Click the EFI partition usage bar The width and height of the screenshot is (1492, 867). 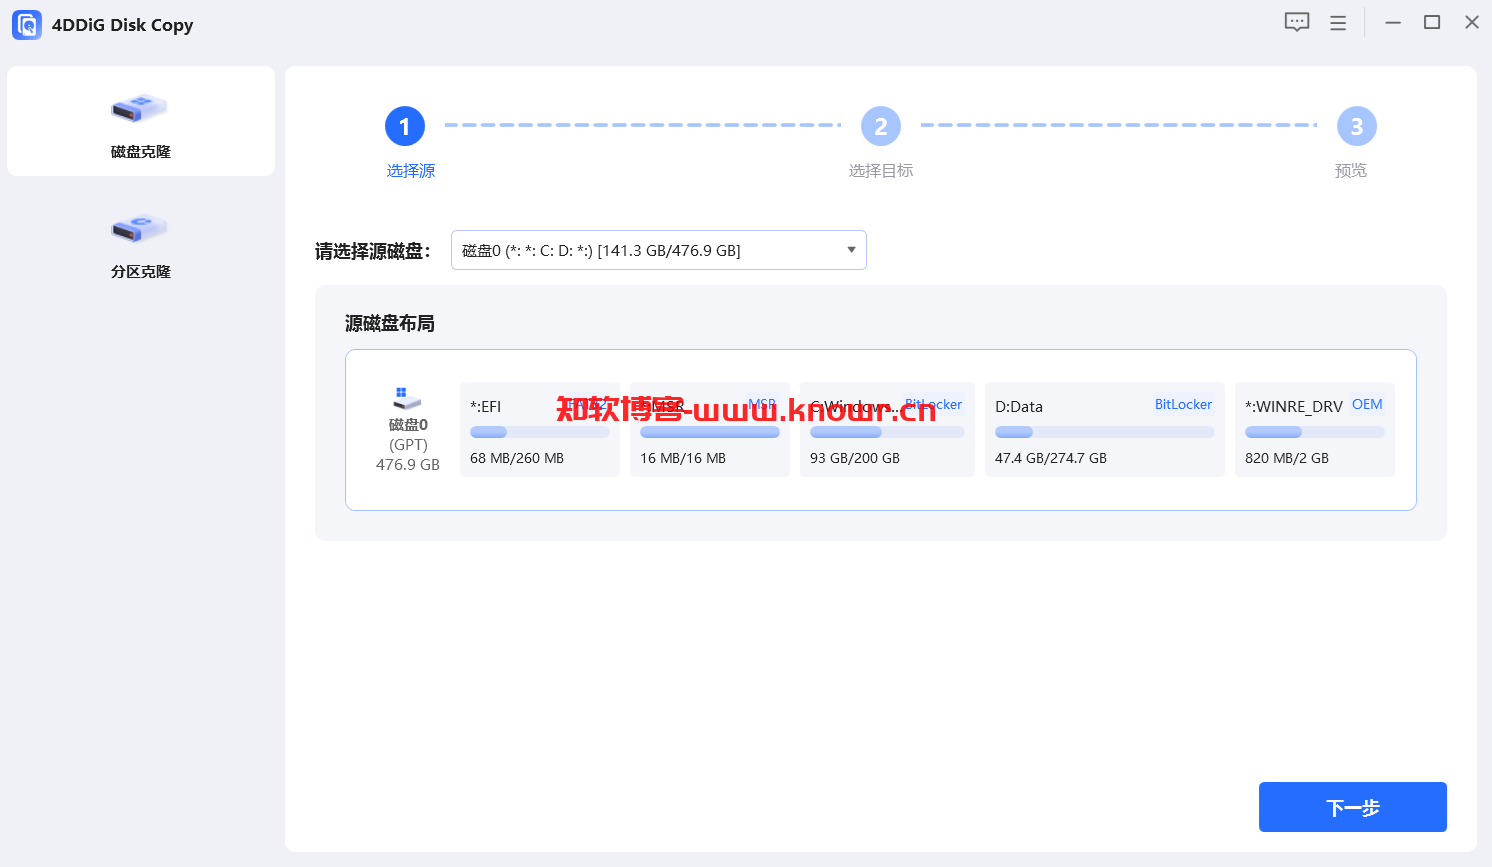coord(540,432)
